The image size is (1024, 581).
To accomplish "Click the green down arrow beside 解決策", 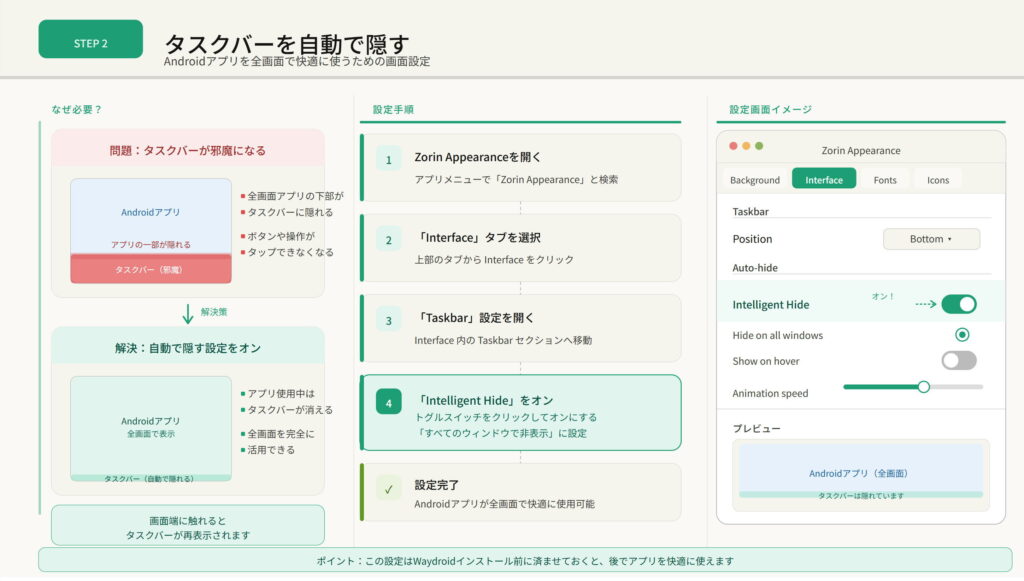I will coord(187,312).
